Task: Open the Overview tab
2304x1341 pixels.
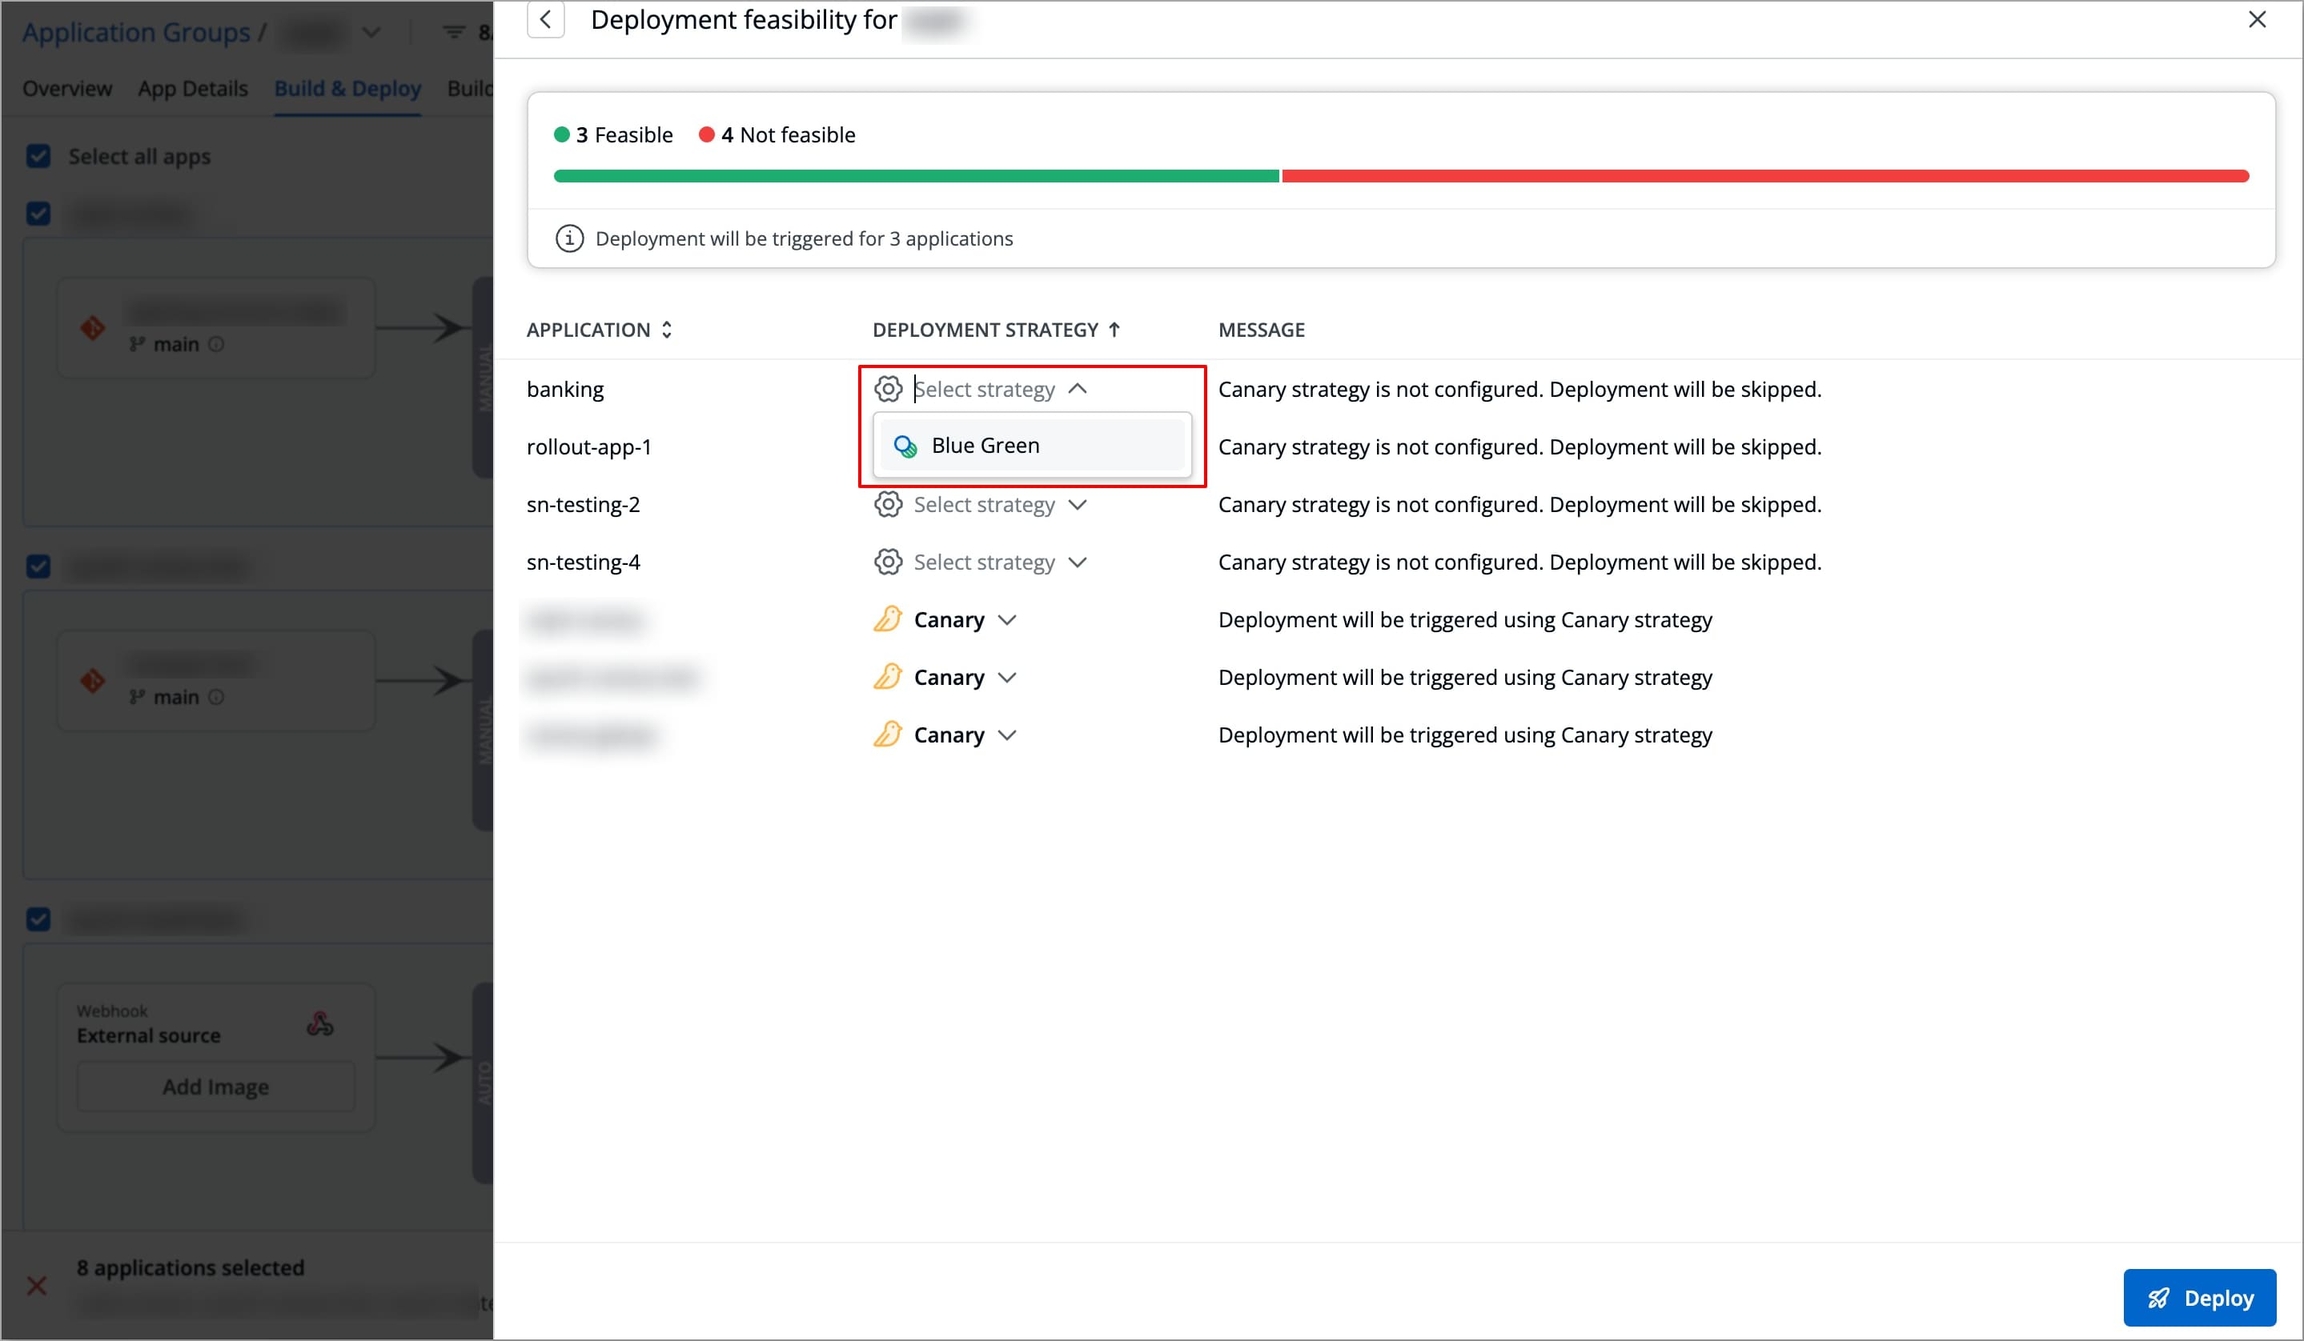Action: (x=67, y=88)
